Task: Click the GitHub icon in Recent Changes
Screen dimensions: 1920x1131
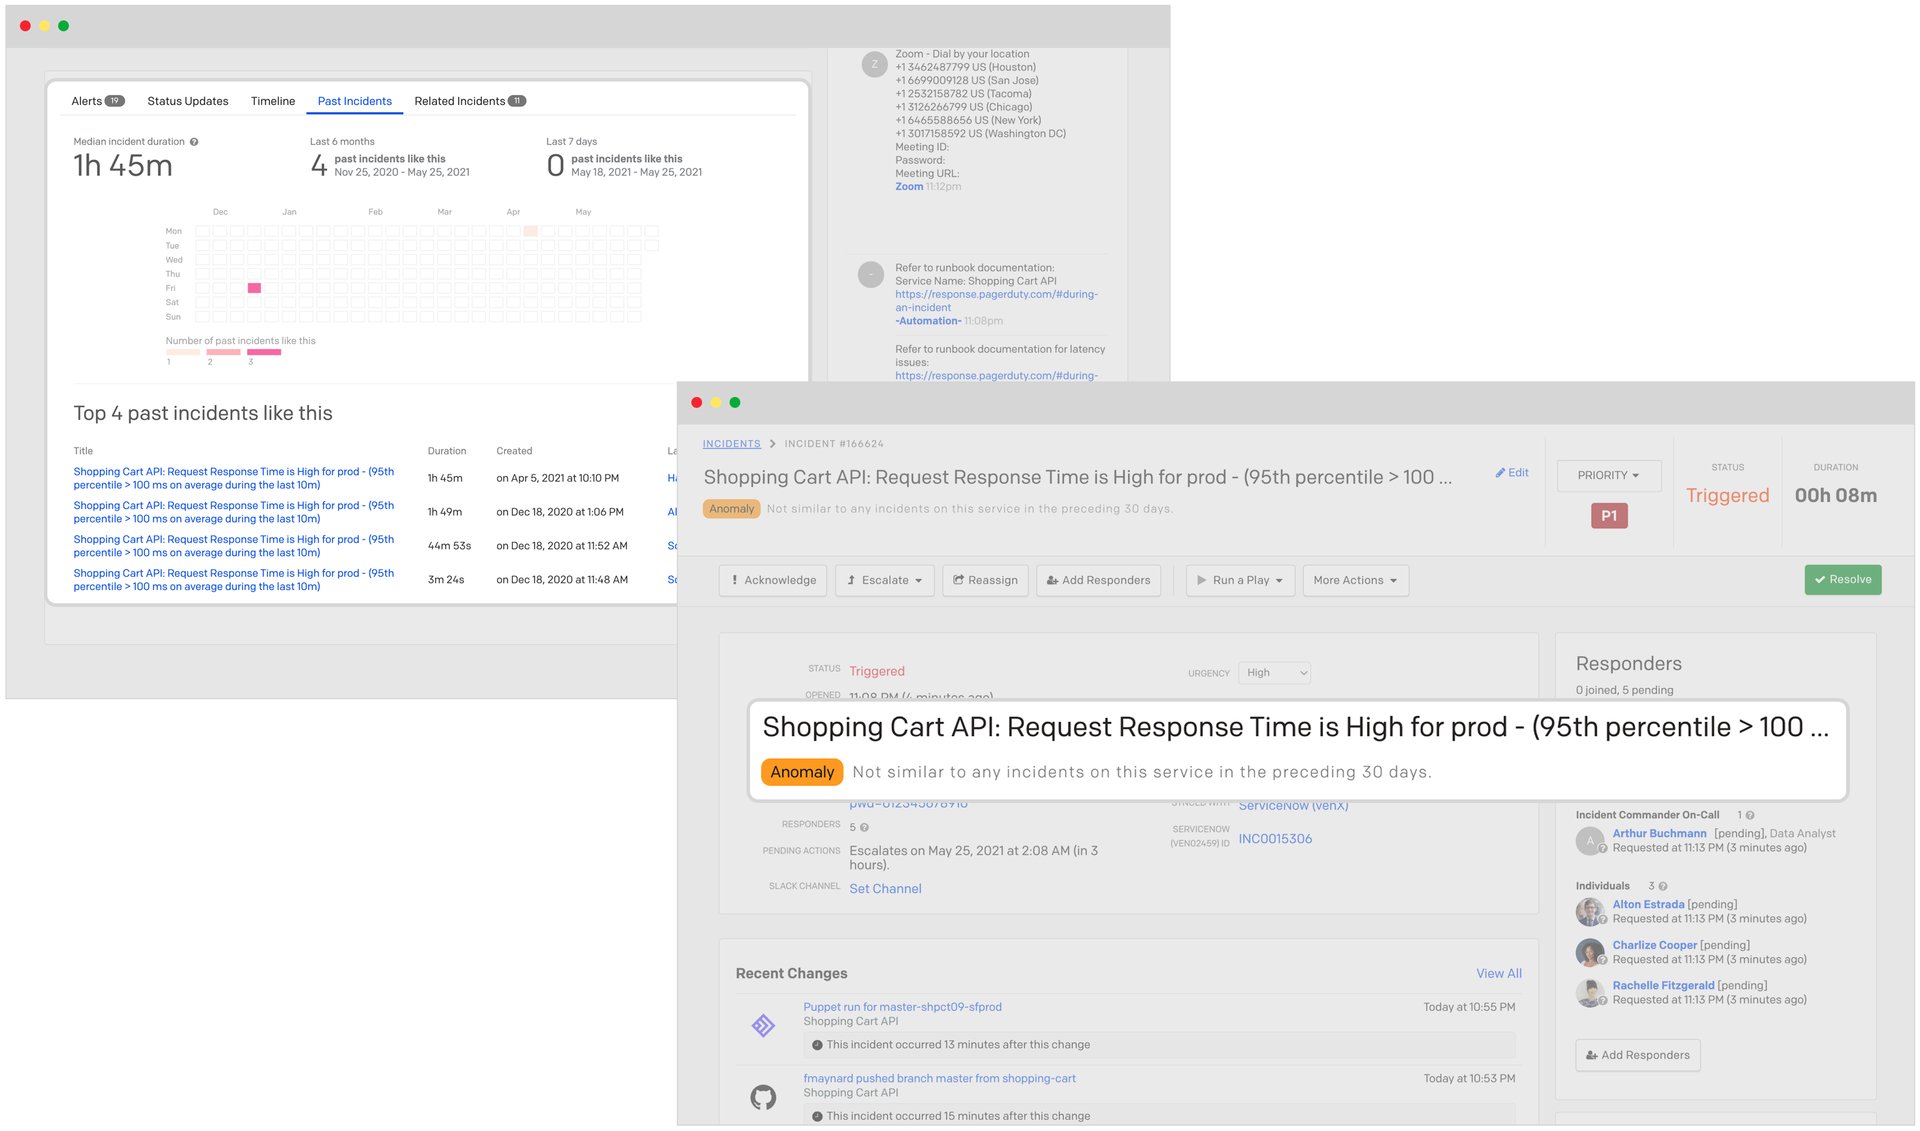Action: pyautogui.click(x=763, y=1098)
